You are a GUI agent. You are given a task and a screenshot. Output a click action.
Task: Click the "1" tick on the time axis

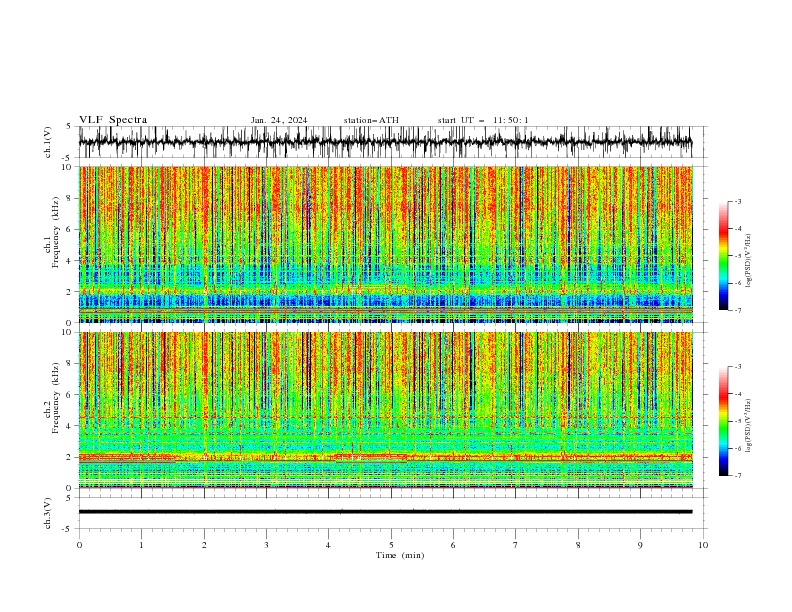(x=141, y=545)
